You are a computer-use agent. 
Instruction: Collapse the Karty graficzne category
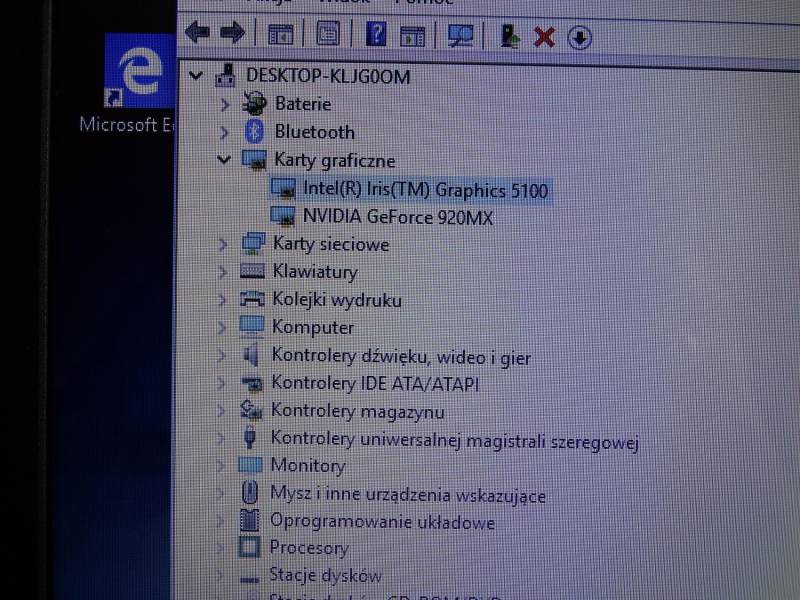(x=223, y=160)
